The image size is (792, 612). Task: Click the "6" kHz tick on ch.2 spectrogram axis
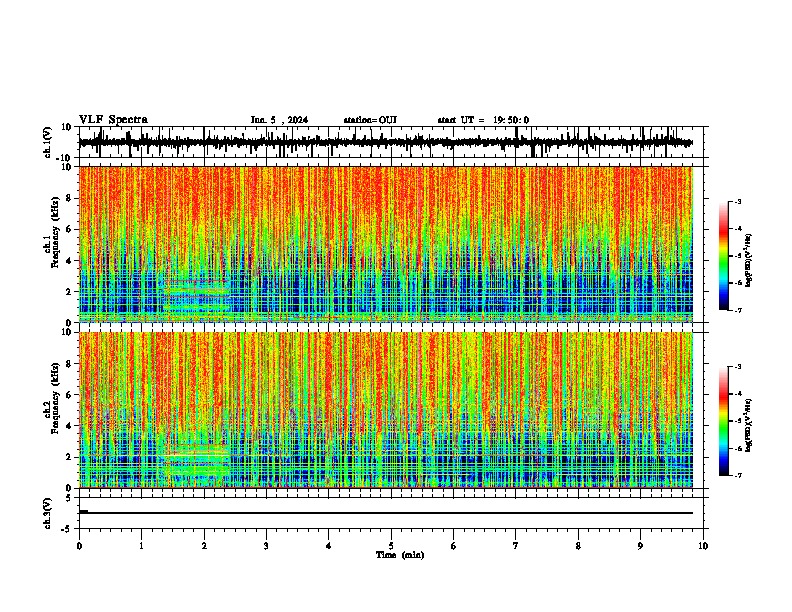coord(69,395)
